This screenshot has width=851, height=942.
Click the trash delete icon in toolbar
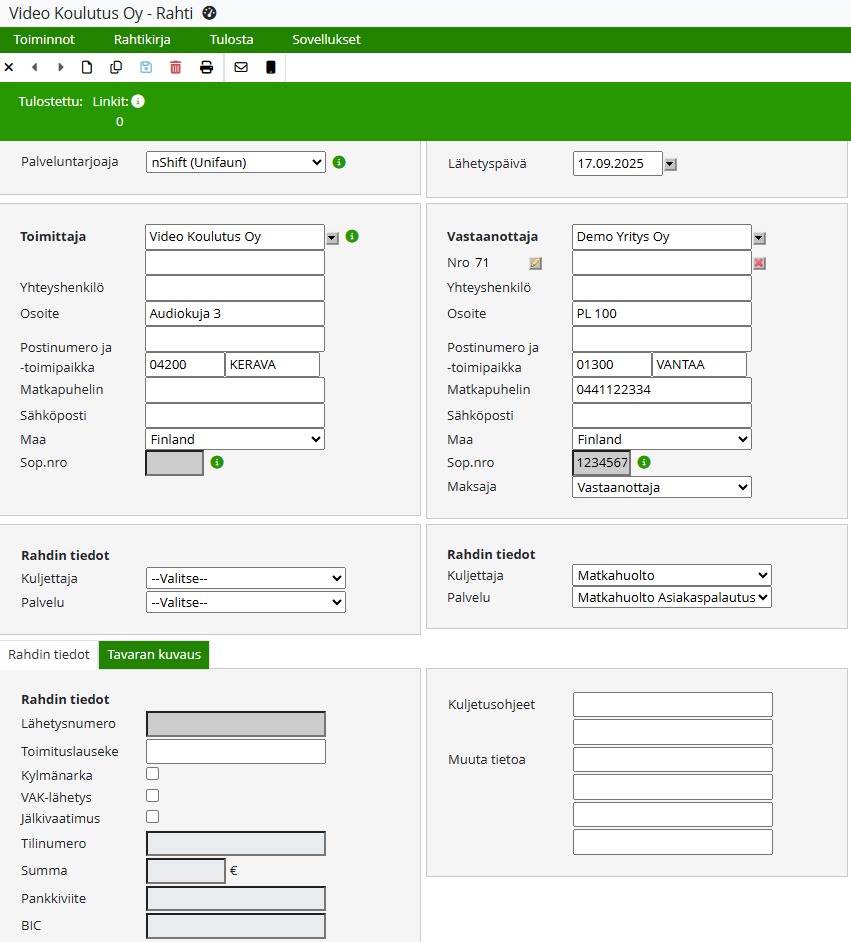click(176, 67)
